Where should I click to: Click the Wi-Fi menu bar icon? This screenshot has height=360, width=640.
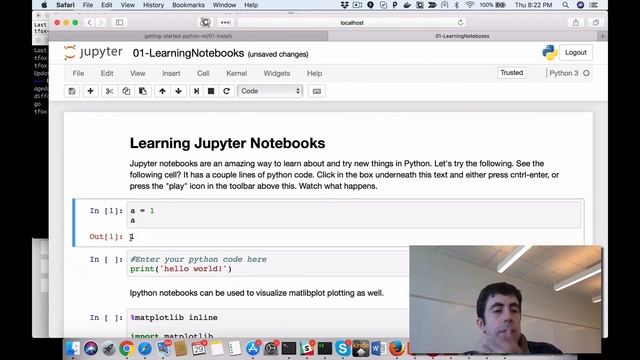coord(470,5)
